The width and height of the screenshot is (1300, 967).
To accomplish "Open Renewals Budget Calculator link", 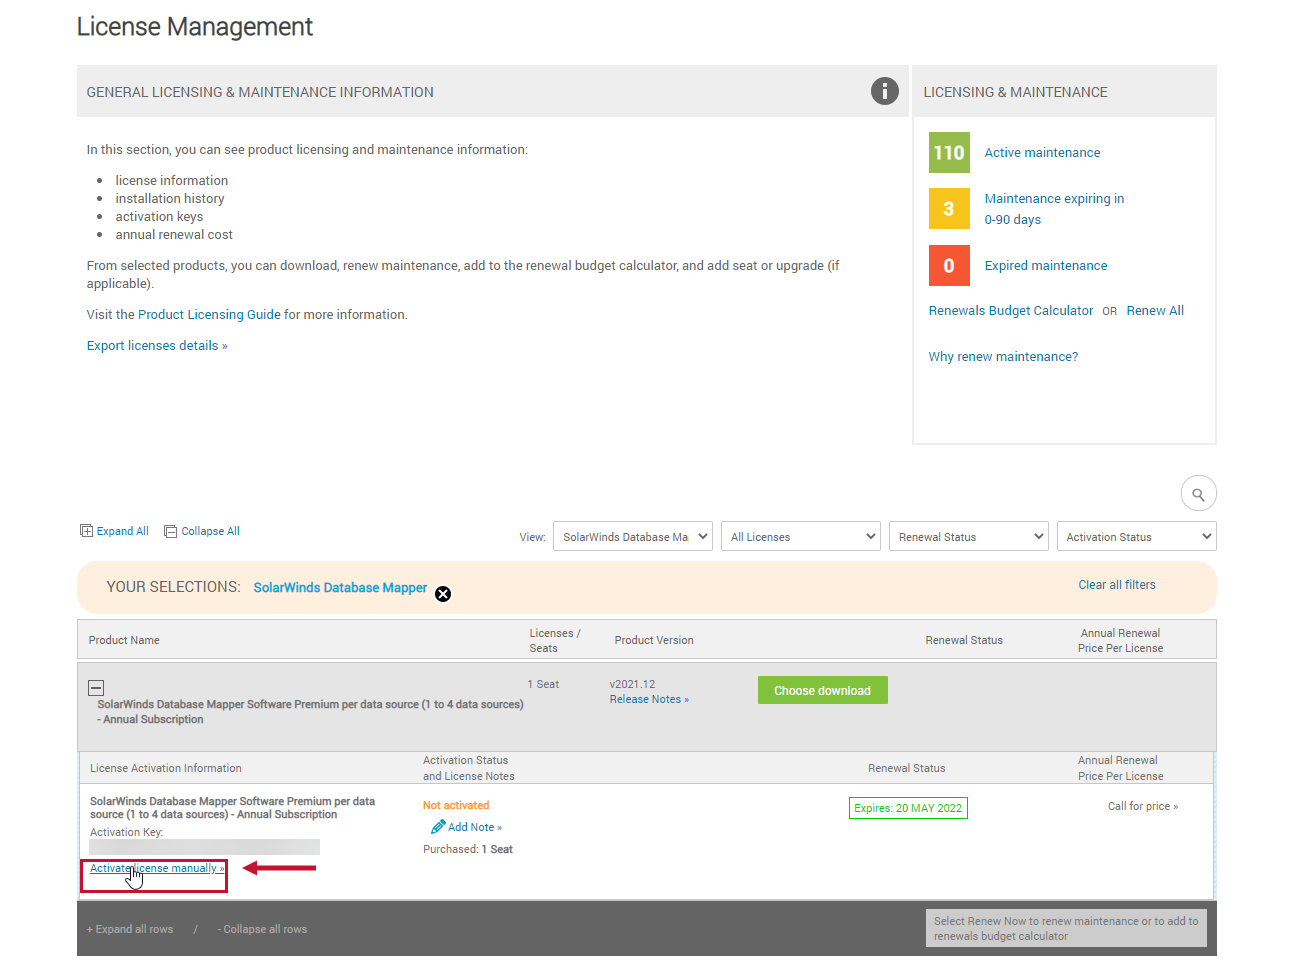I will click(x=1011, y=311).
